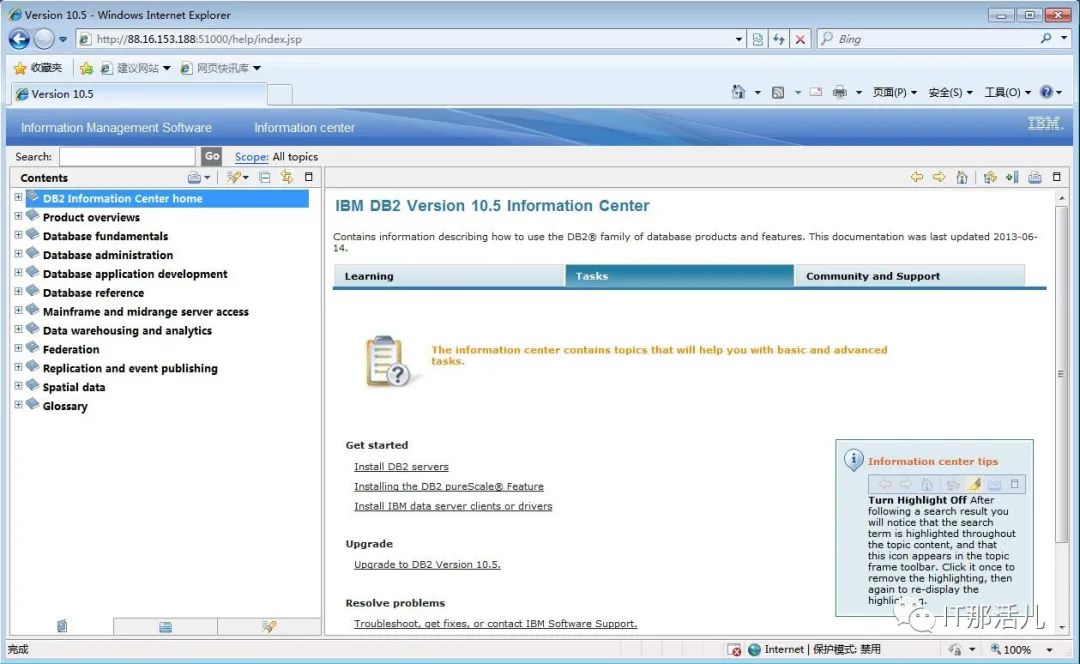The height and width of the screenshot is (664, 1080).
Task: Click the Scope link
Action: 251,157
